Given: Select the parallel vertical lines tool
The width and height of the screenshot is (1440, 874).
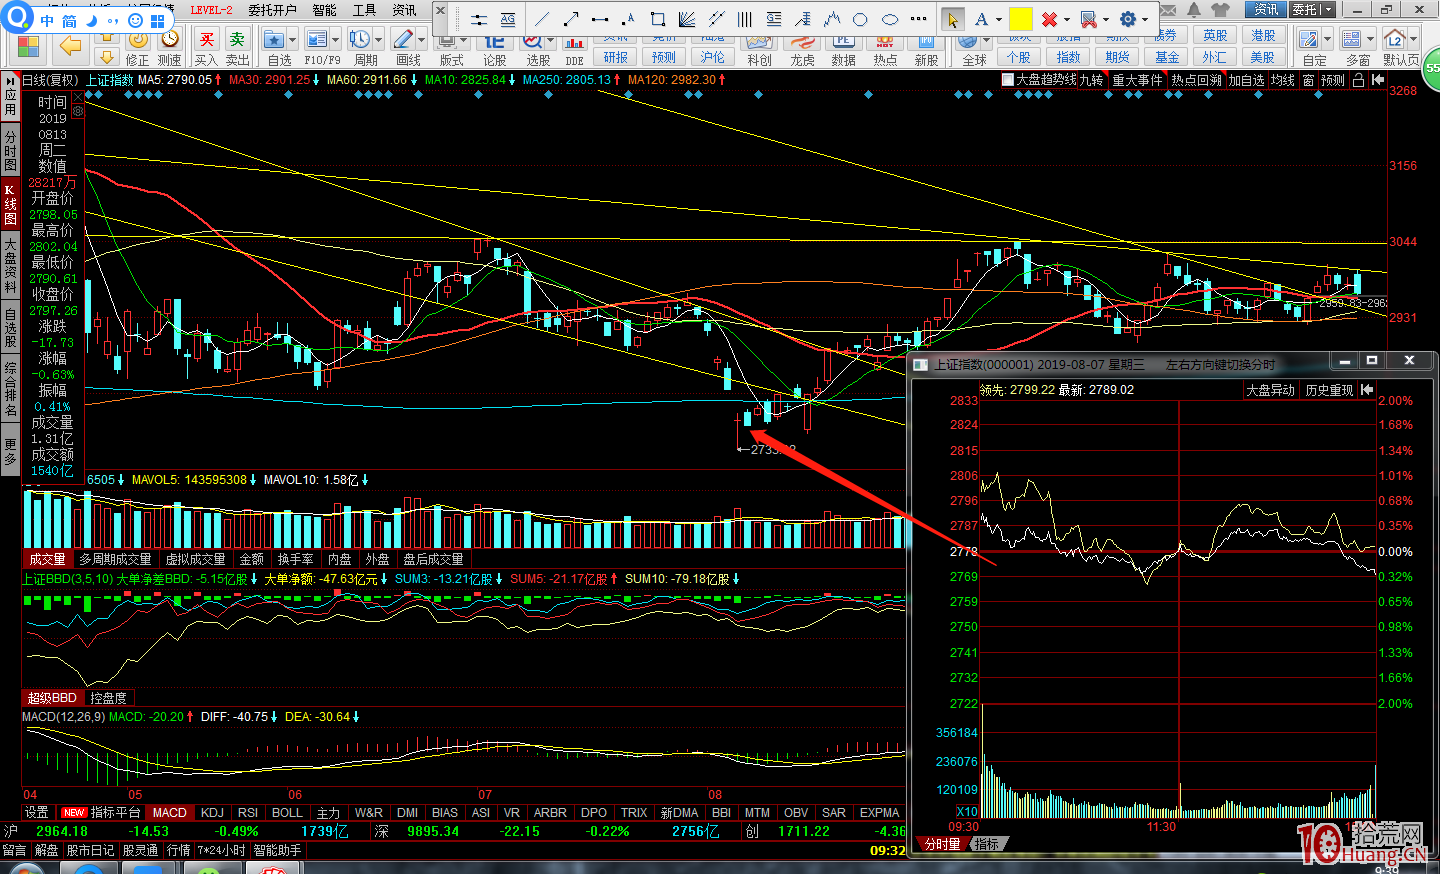Looking at the screenshot, I should pyautogui.click(x=745, y=19).
